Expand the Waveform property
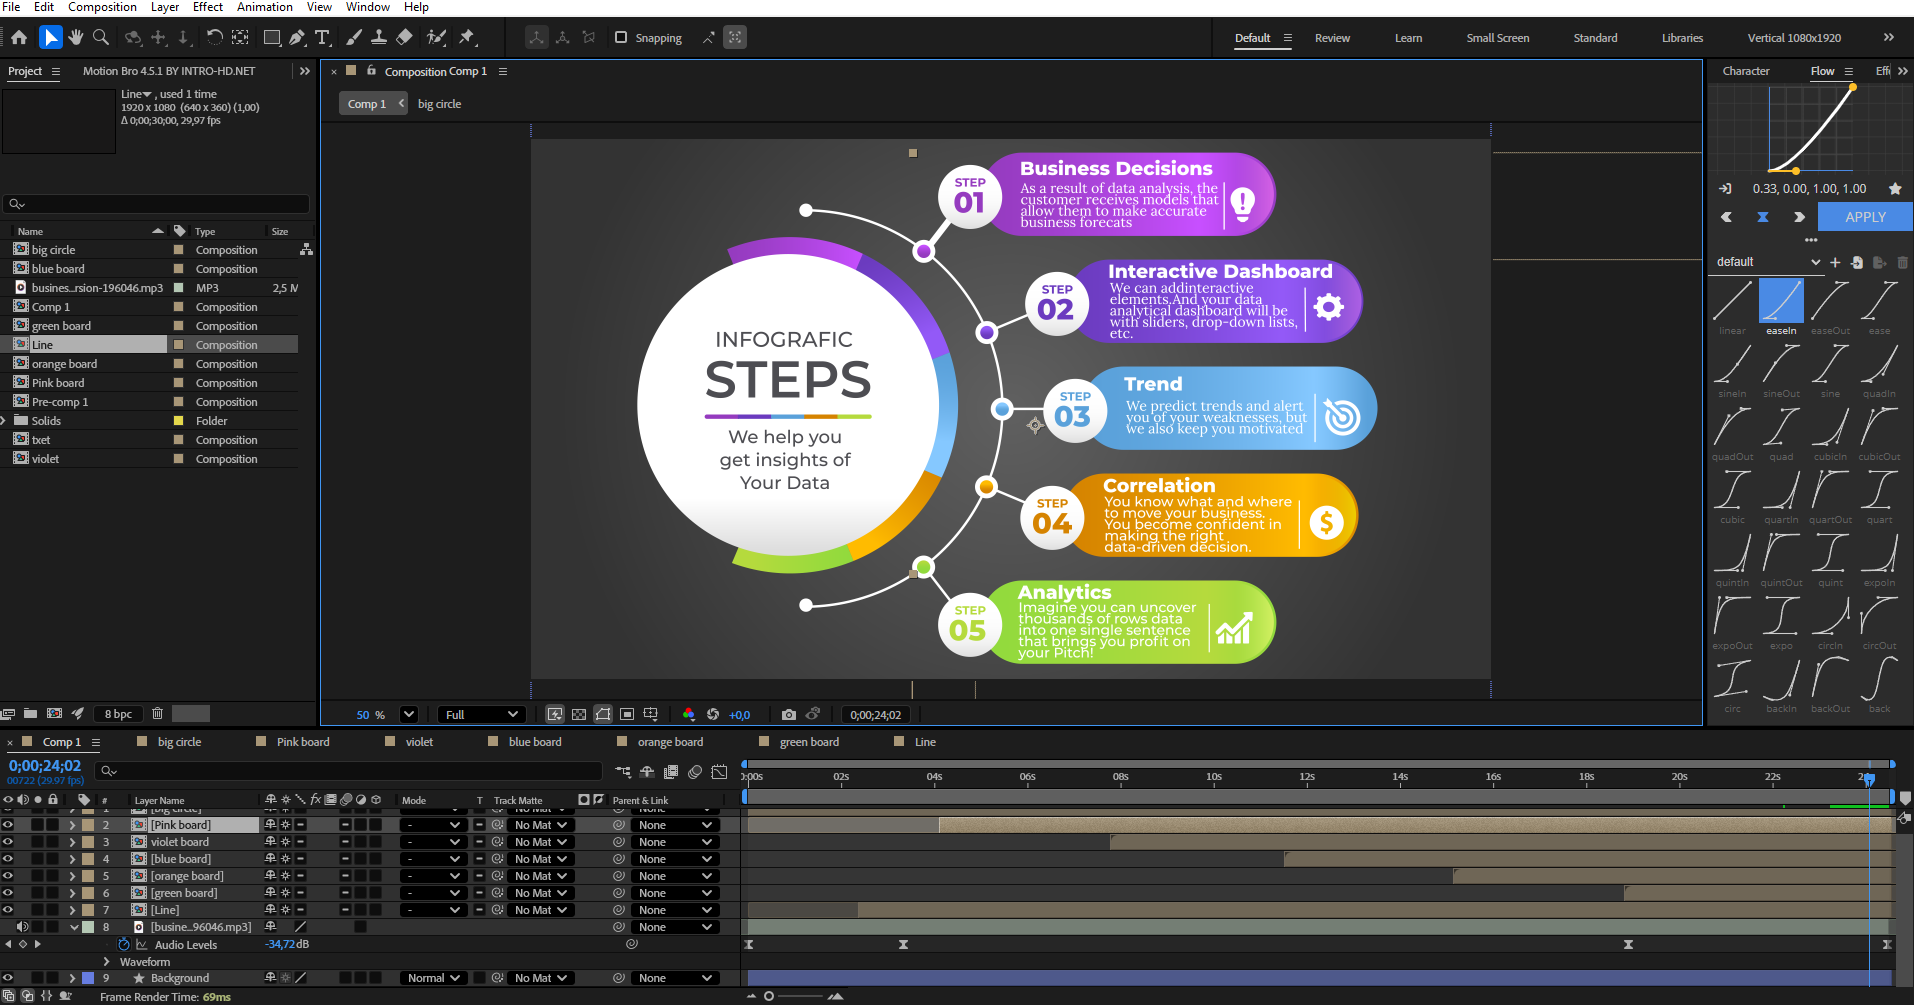The image size is (1914, 1005). (106, 962)
